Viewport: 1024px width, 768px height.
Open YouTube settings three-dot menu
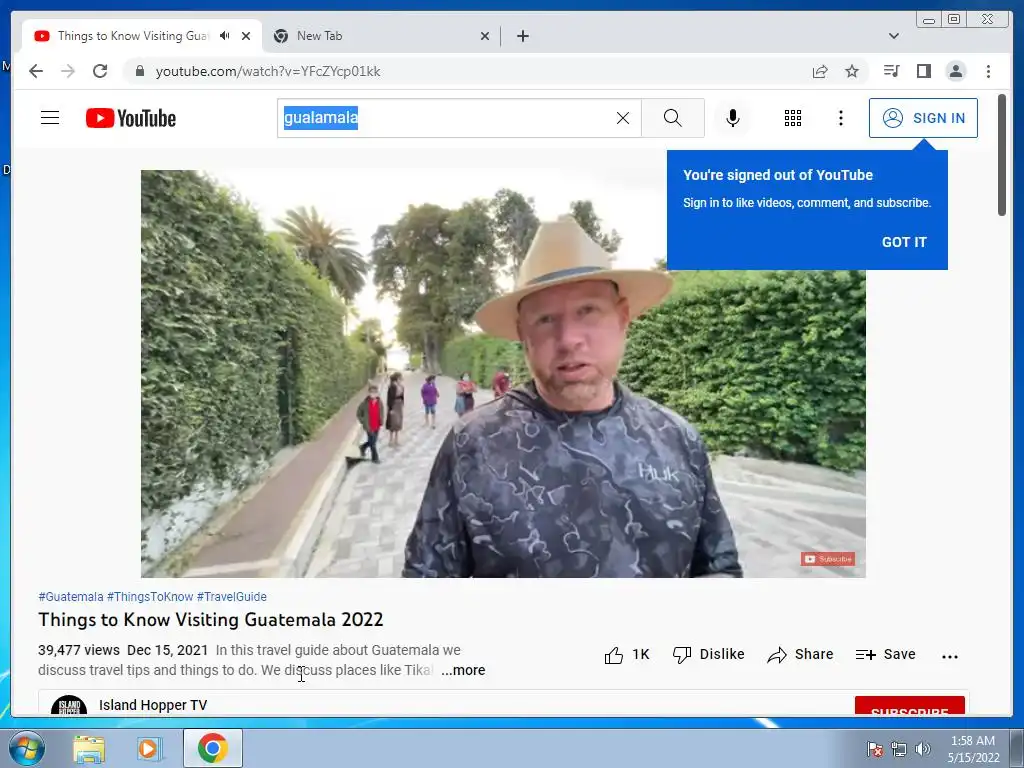[x=840, y=118]
